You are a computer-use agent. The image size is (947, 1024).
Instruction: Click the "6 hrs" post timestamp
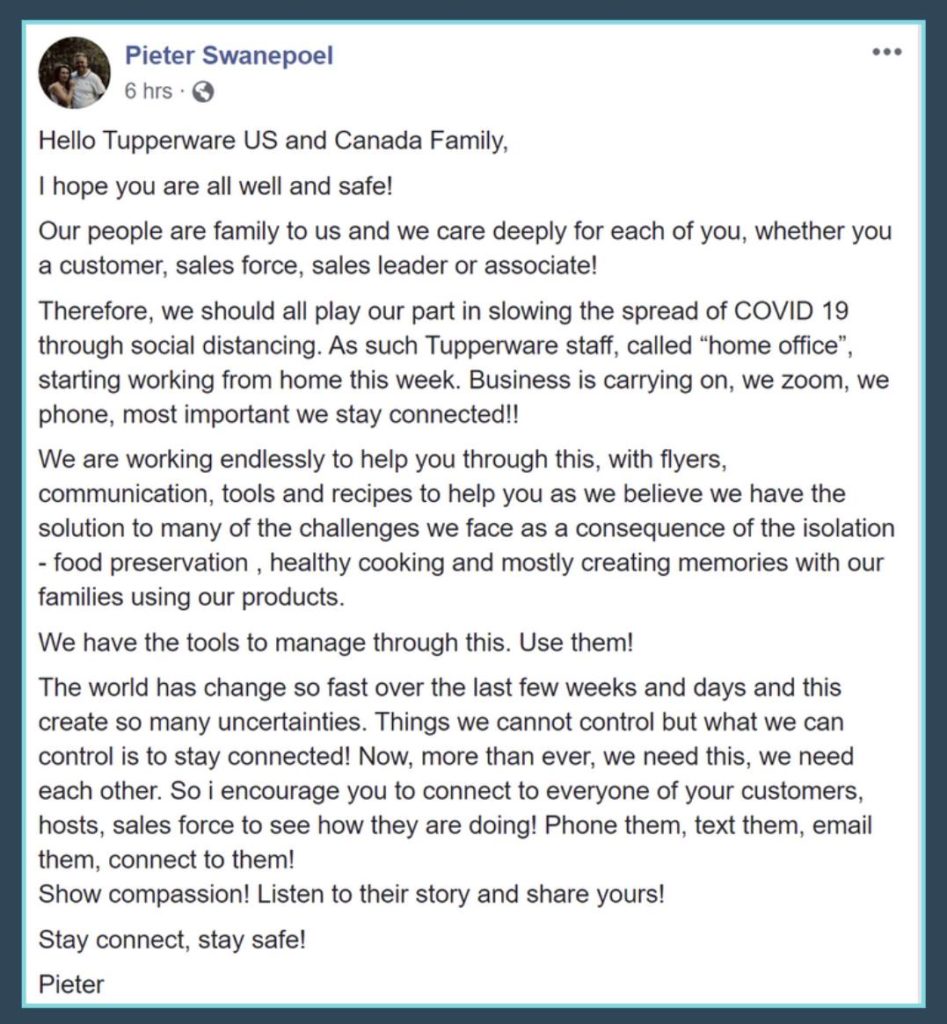click(148, 92)
